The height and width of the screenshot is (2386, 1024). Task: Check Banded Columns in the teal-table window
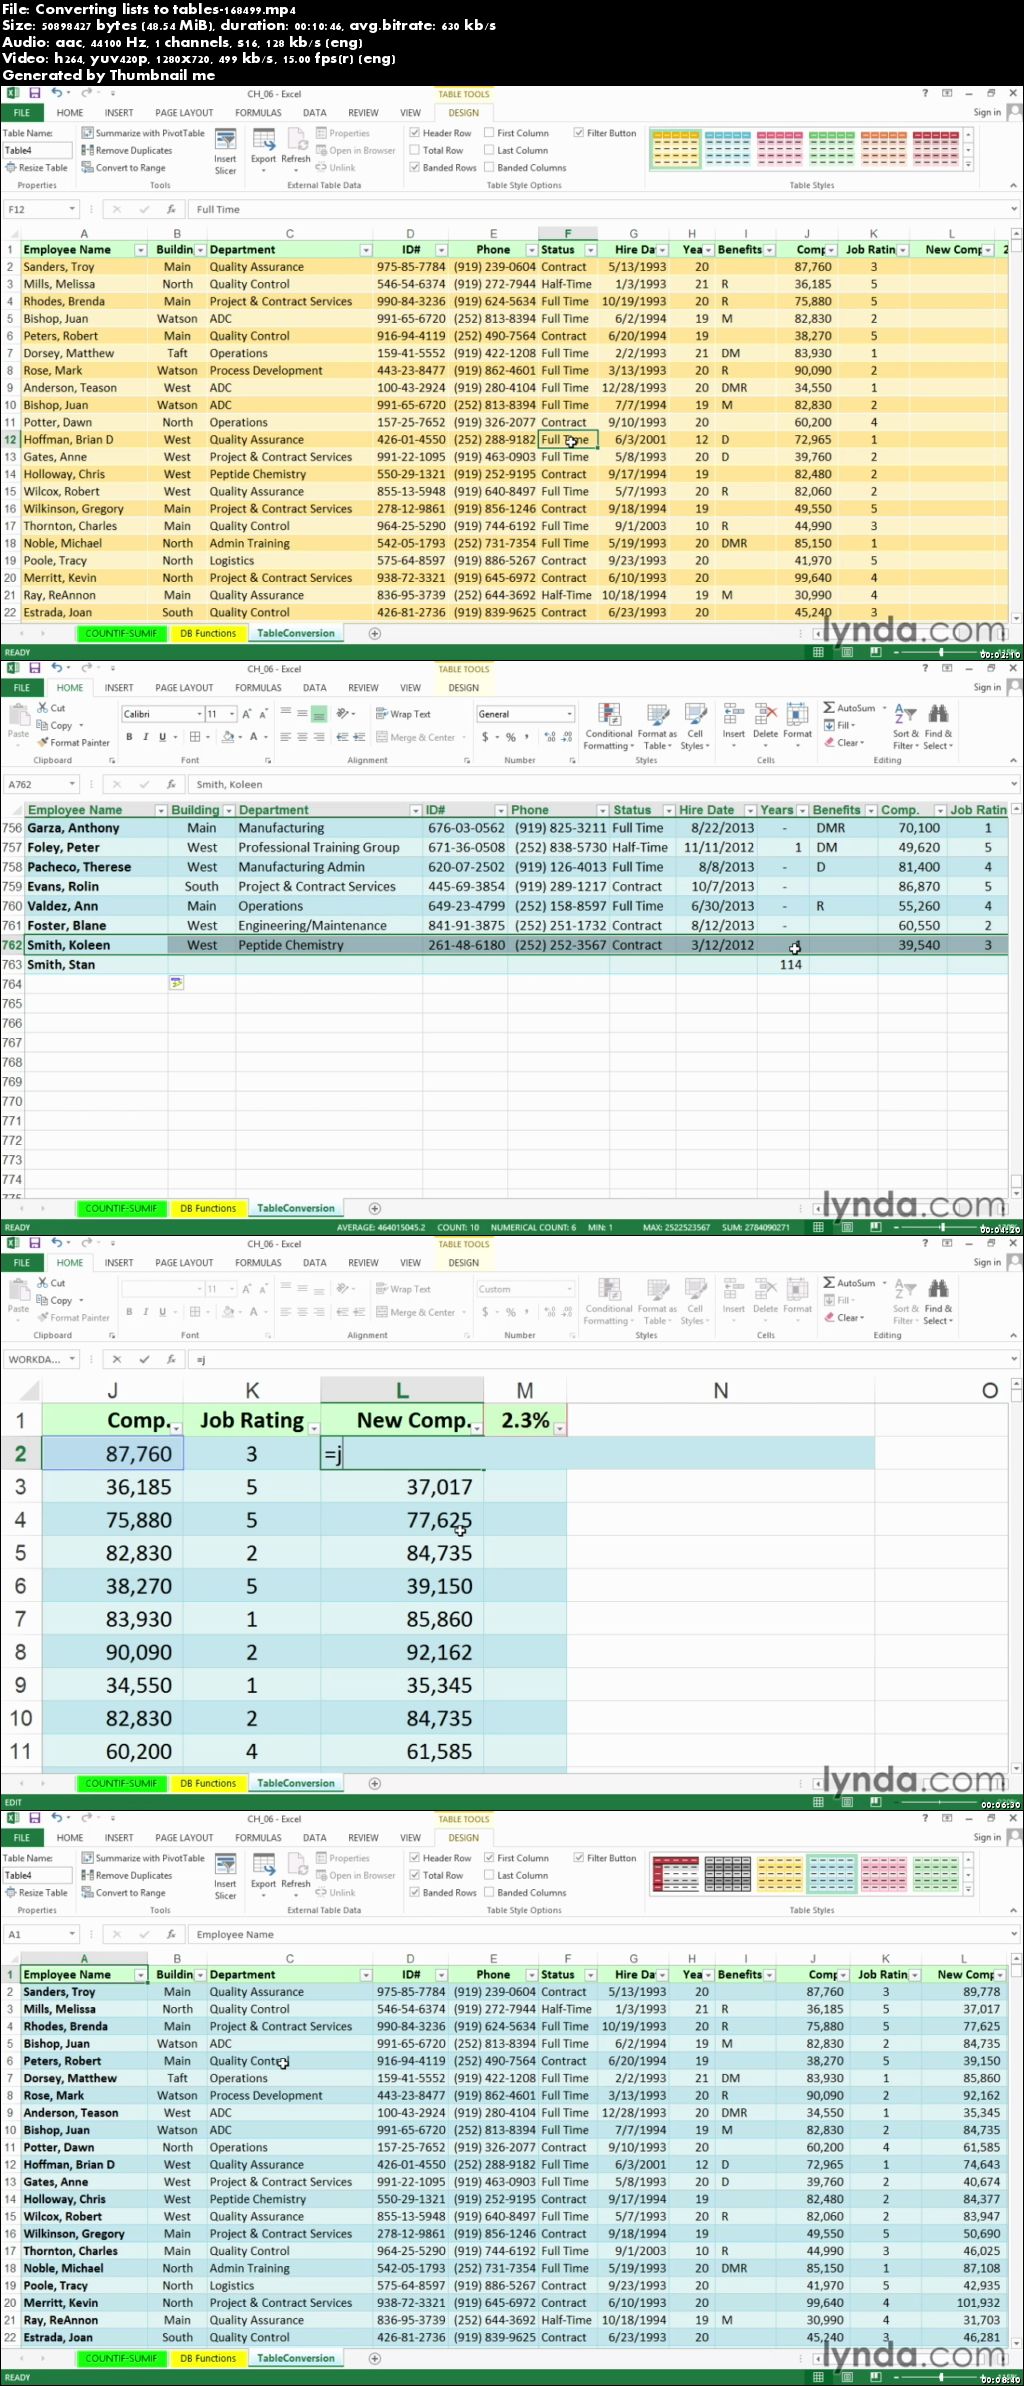525,1892
